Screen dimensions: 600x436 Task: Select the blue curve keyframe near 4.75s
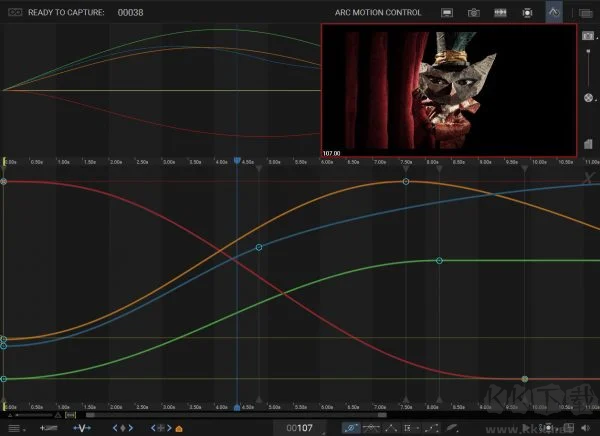[259, 247]
